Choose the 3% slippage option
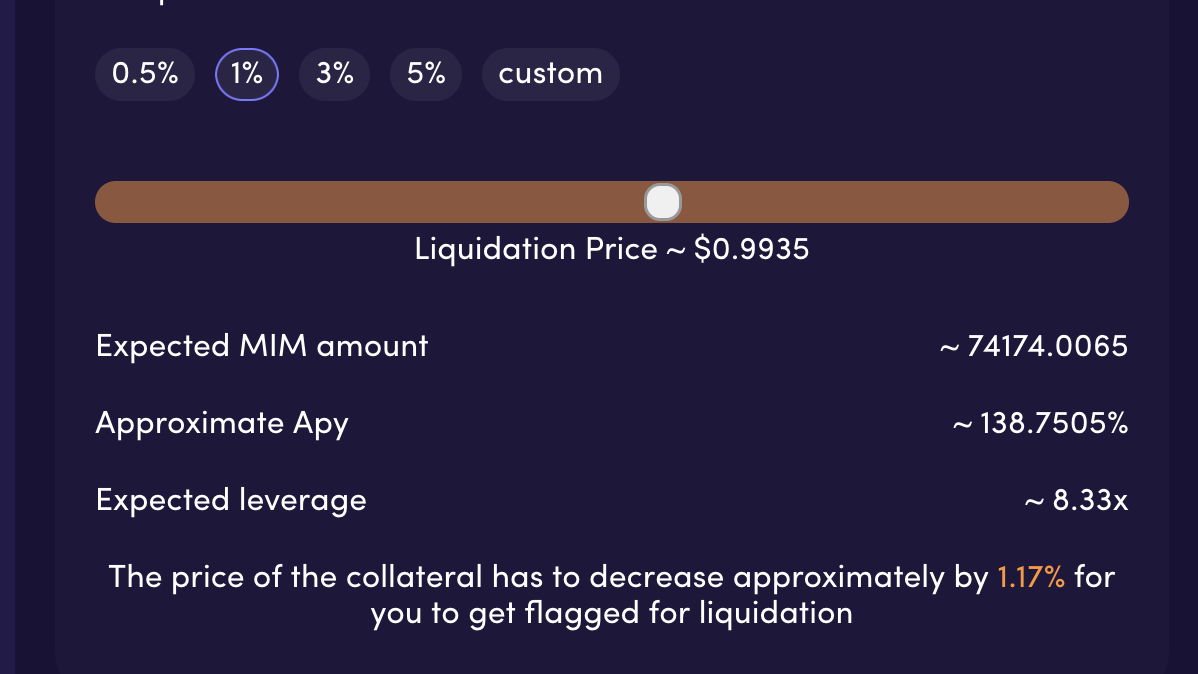Image resolution: width=1198 pixels, height=674 pixels. tap(335, 74)
